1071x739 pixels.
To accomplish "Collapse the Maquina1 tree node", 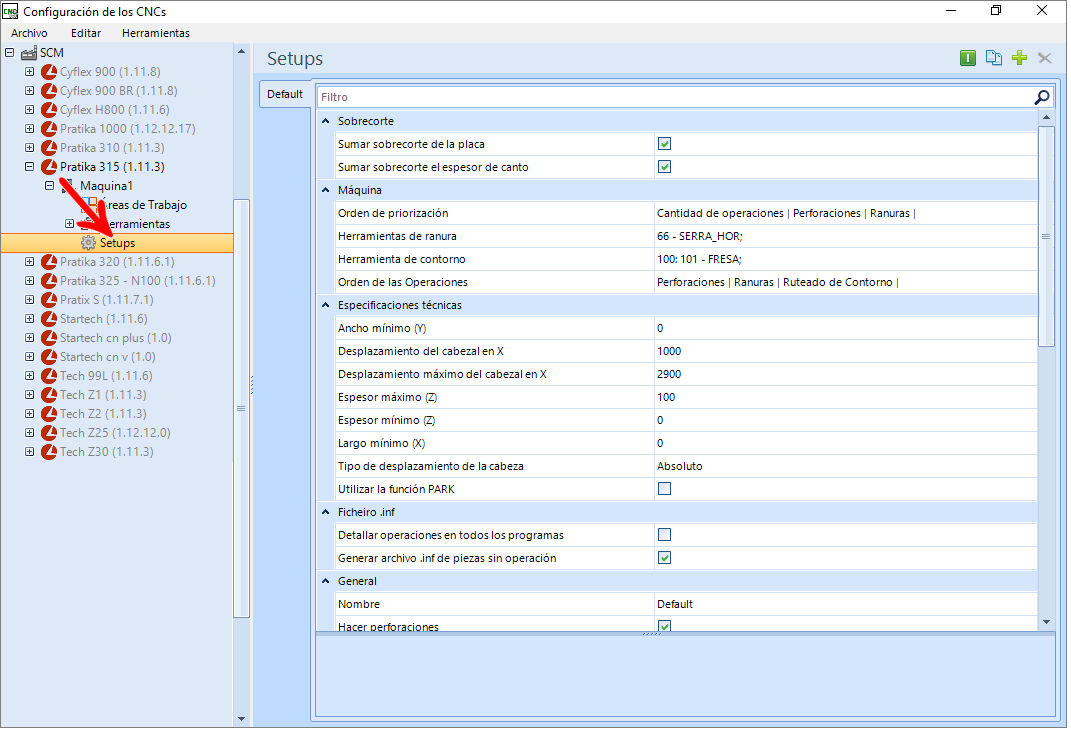I will 49,186.
